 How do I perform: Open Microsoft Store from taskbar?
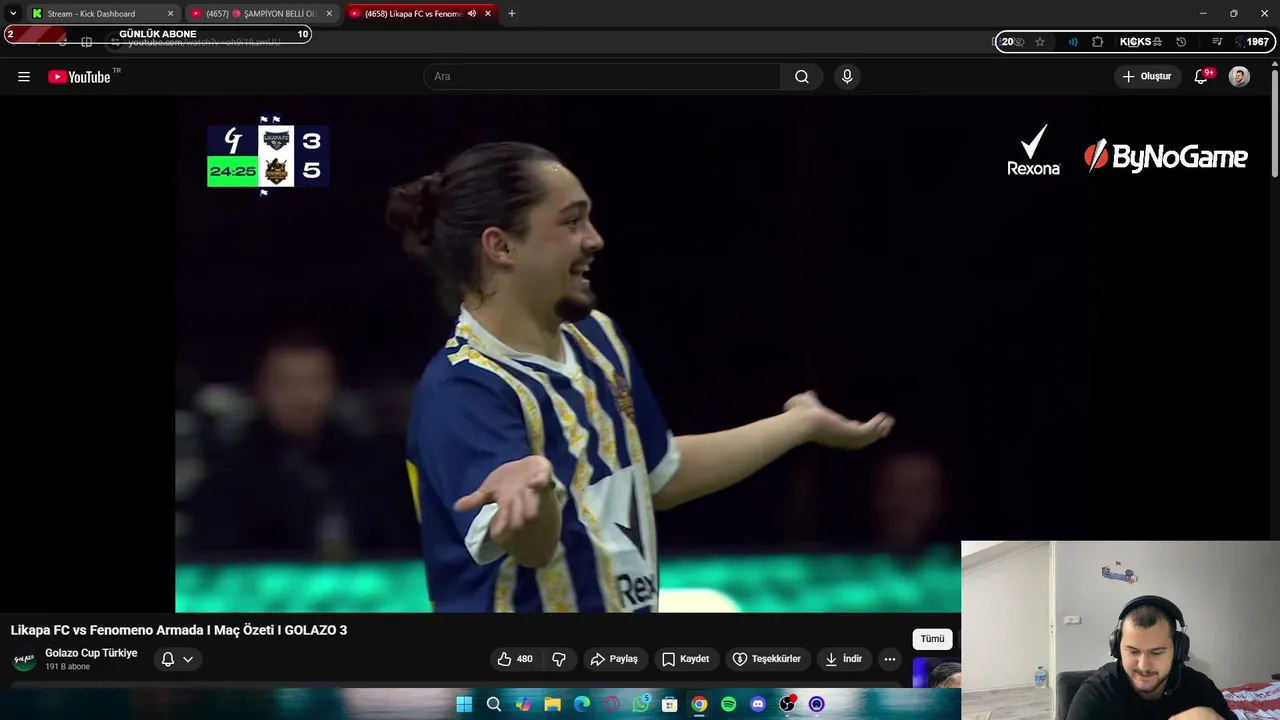pyautogui.click(x=670, y=704)
